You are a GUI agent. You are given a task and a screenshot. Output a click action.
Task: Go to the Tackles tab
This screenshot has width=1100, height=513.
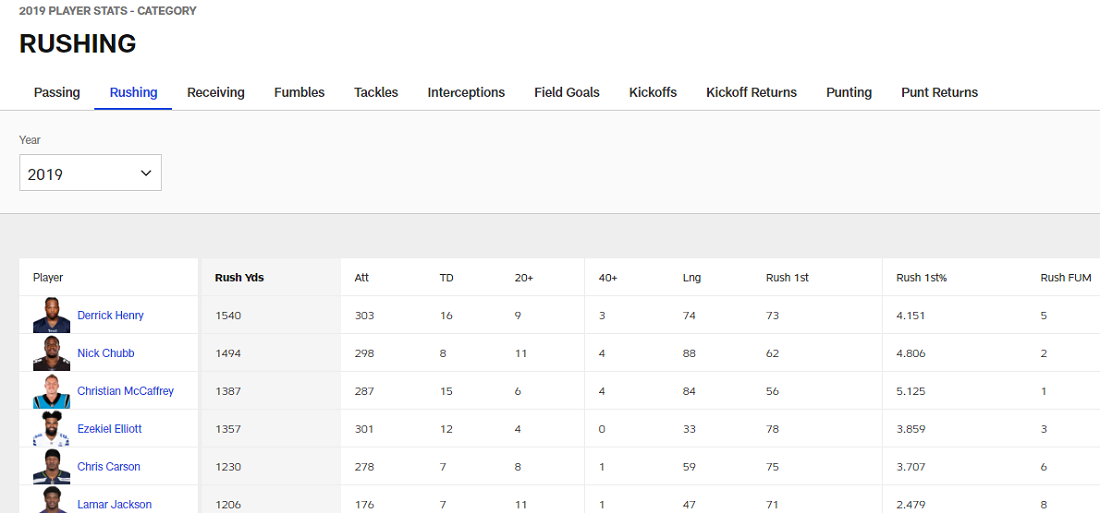pyautogui.click(x=376, y=92)
